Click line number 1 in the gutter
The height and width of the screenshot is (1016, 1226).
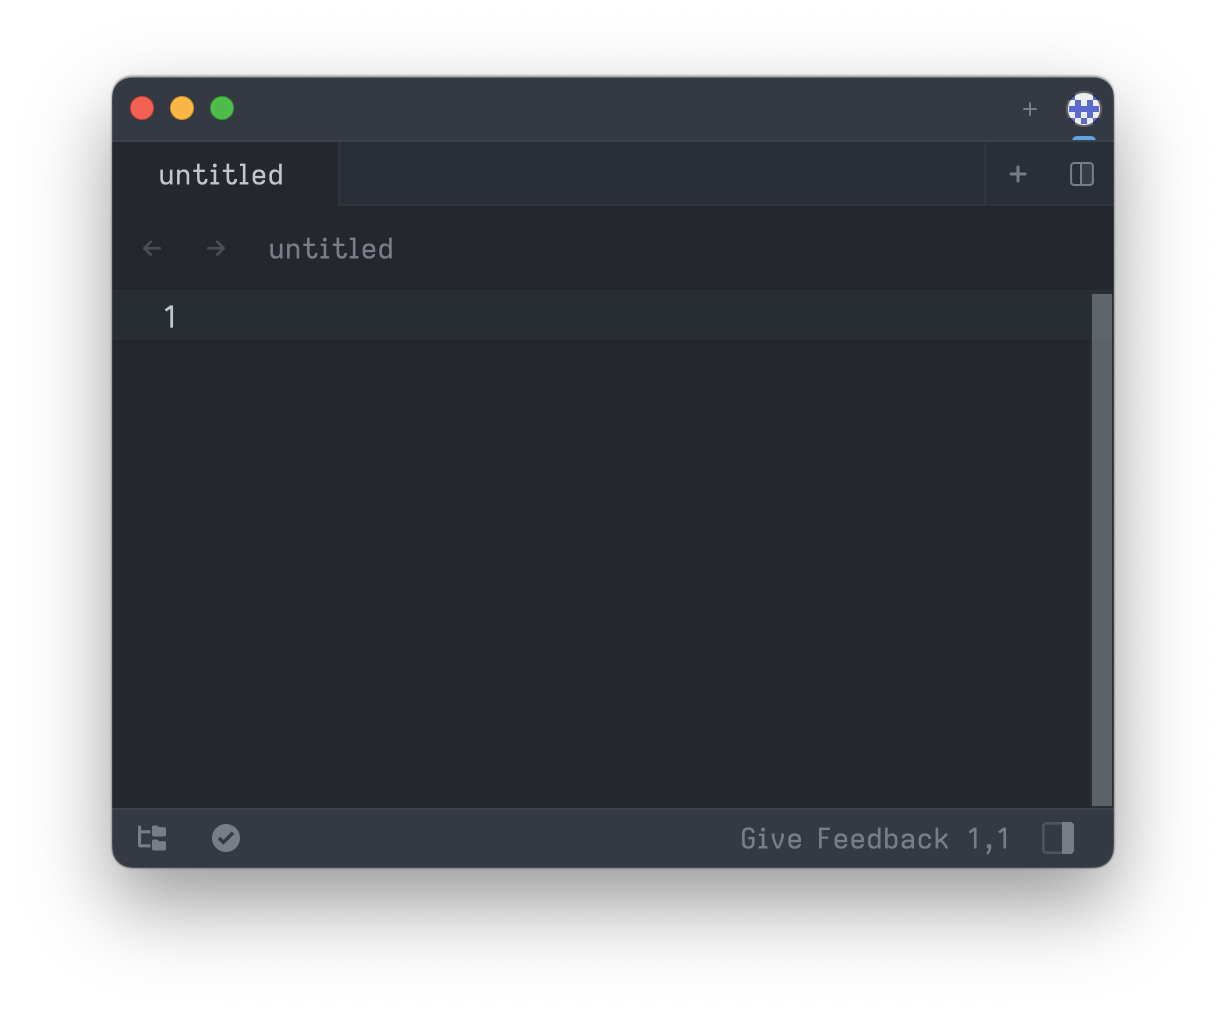169,316
